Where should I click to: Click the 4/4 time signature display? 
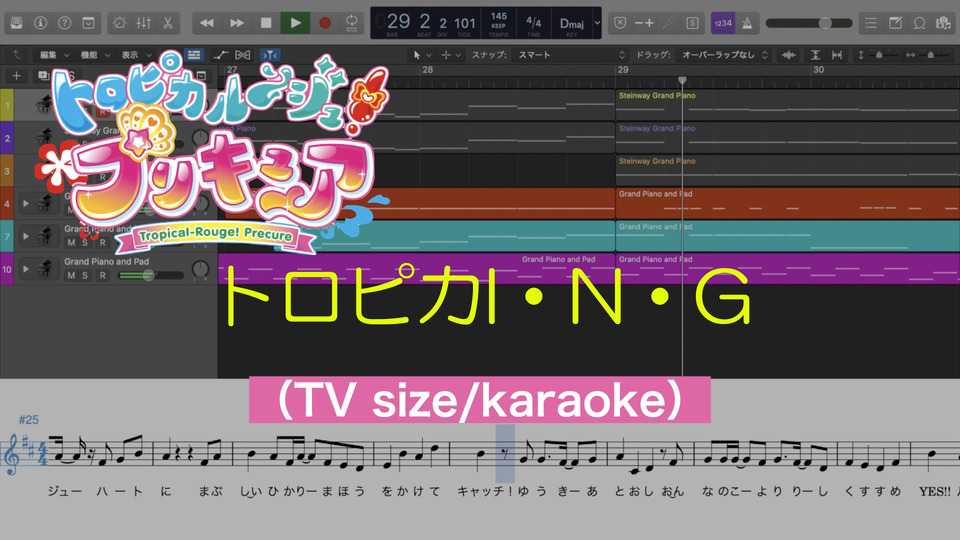[533, 23]
